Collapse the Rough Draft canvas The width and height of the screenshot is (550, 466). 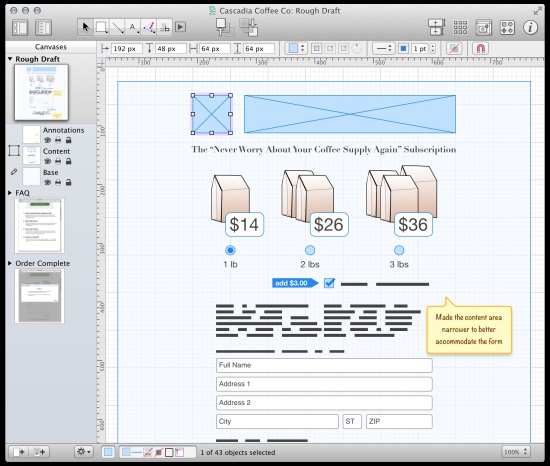[10, 59]
